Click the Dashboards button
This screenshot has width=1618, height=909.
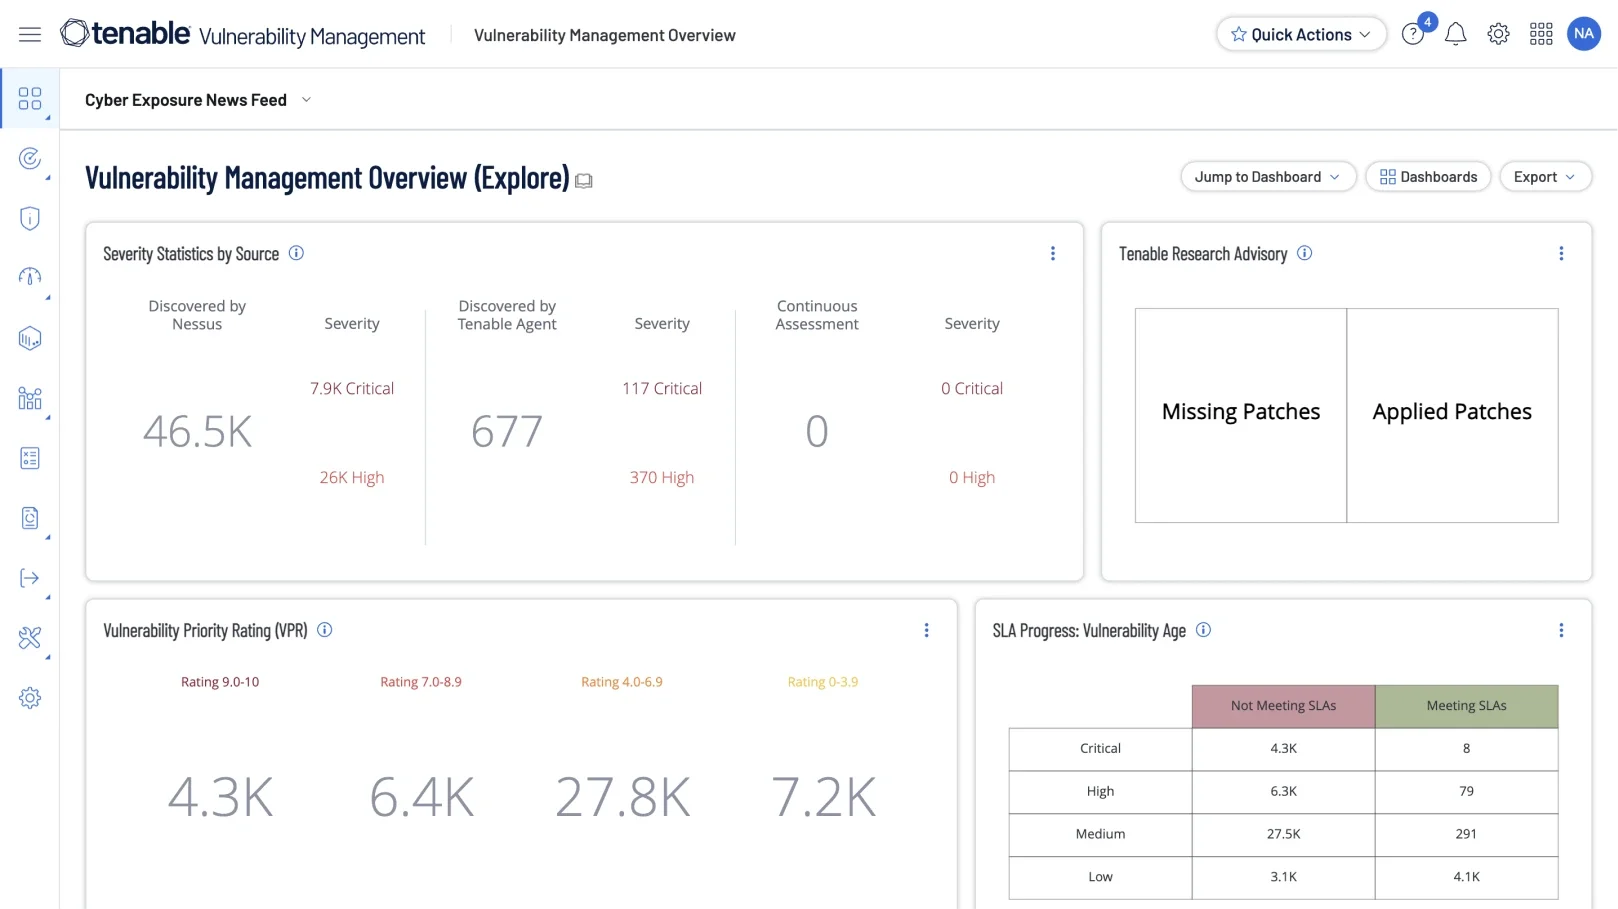coord(1428,177)
